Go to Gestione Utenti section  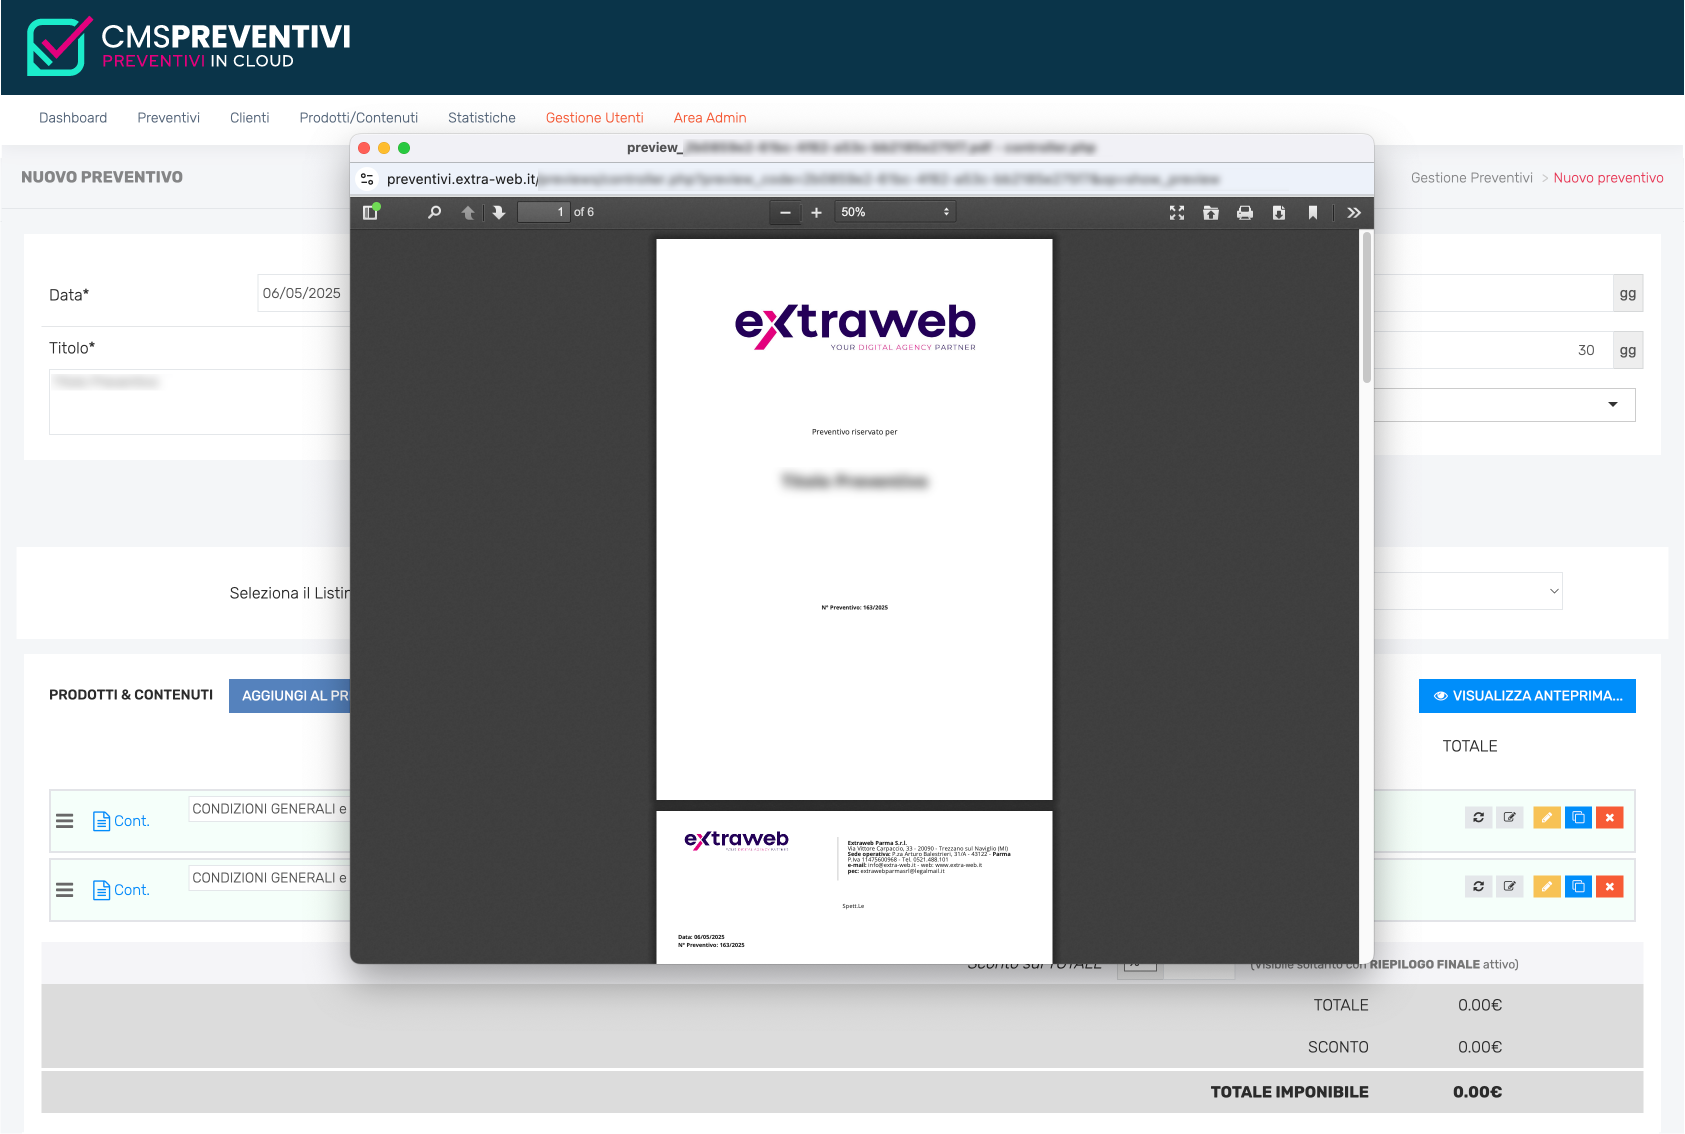[x=594, y=118]
